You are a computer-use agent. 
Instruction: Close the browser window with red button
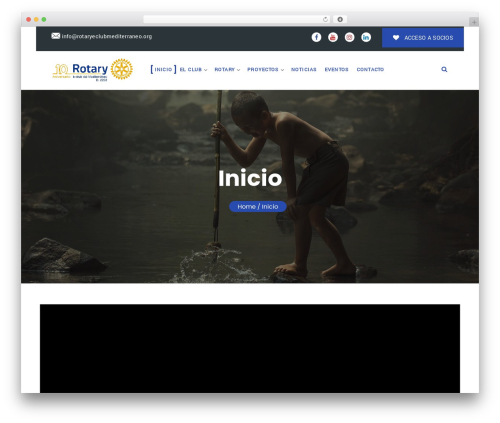tap(29, 19)
